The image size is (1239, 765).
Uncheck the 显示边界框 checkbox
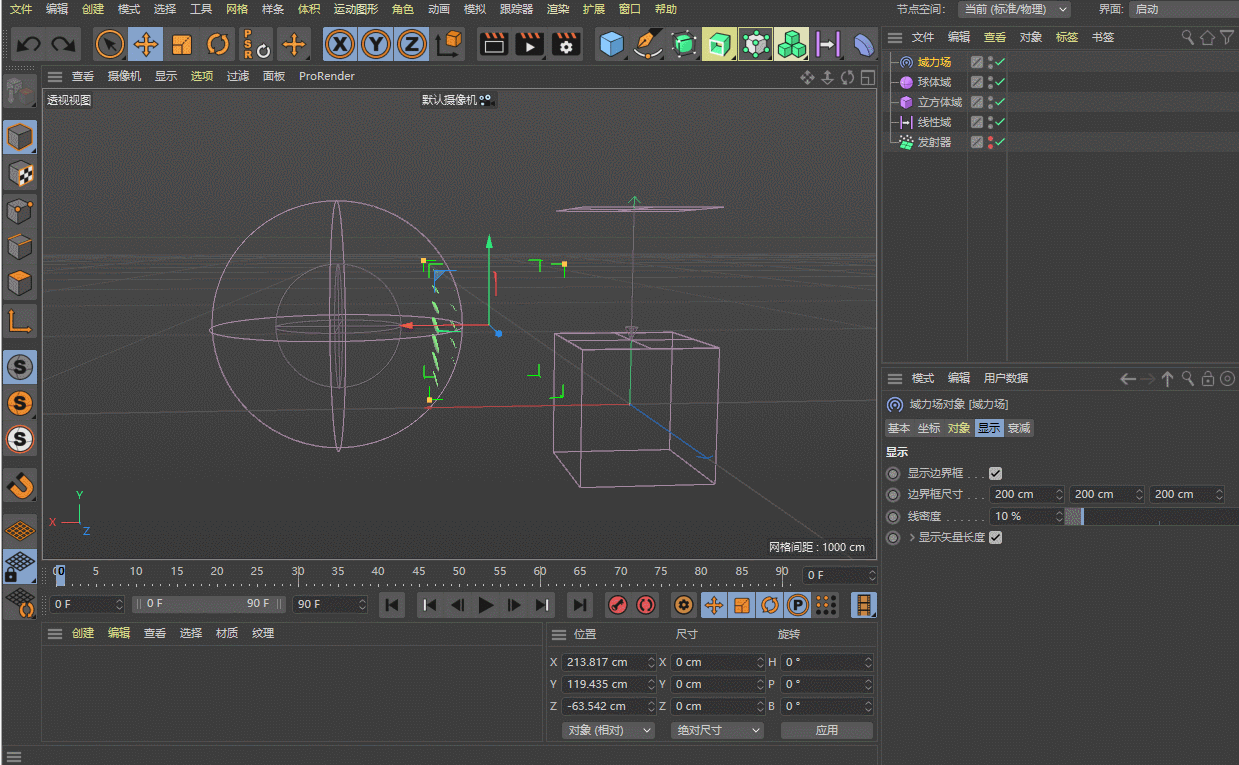pyautogui.click(x=995, y=473)
